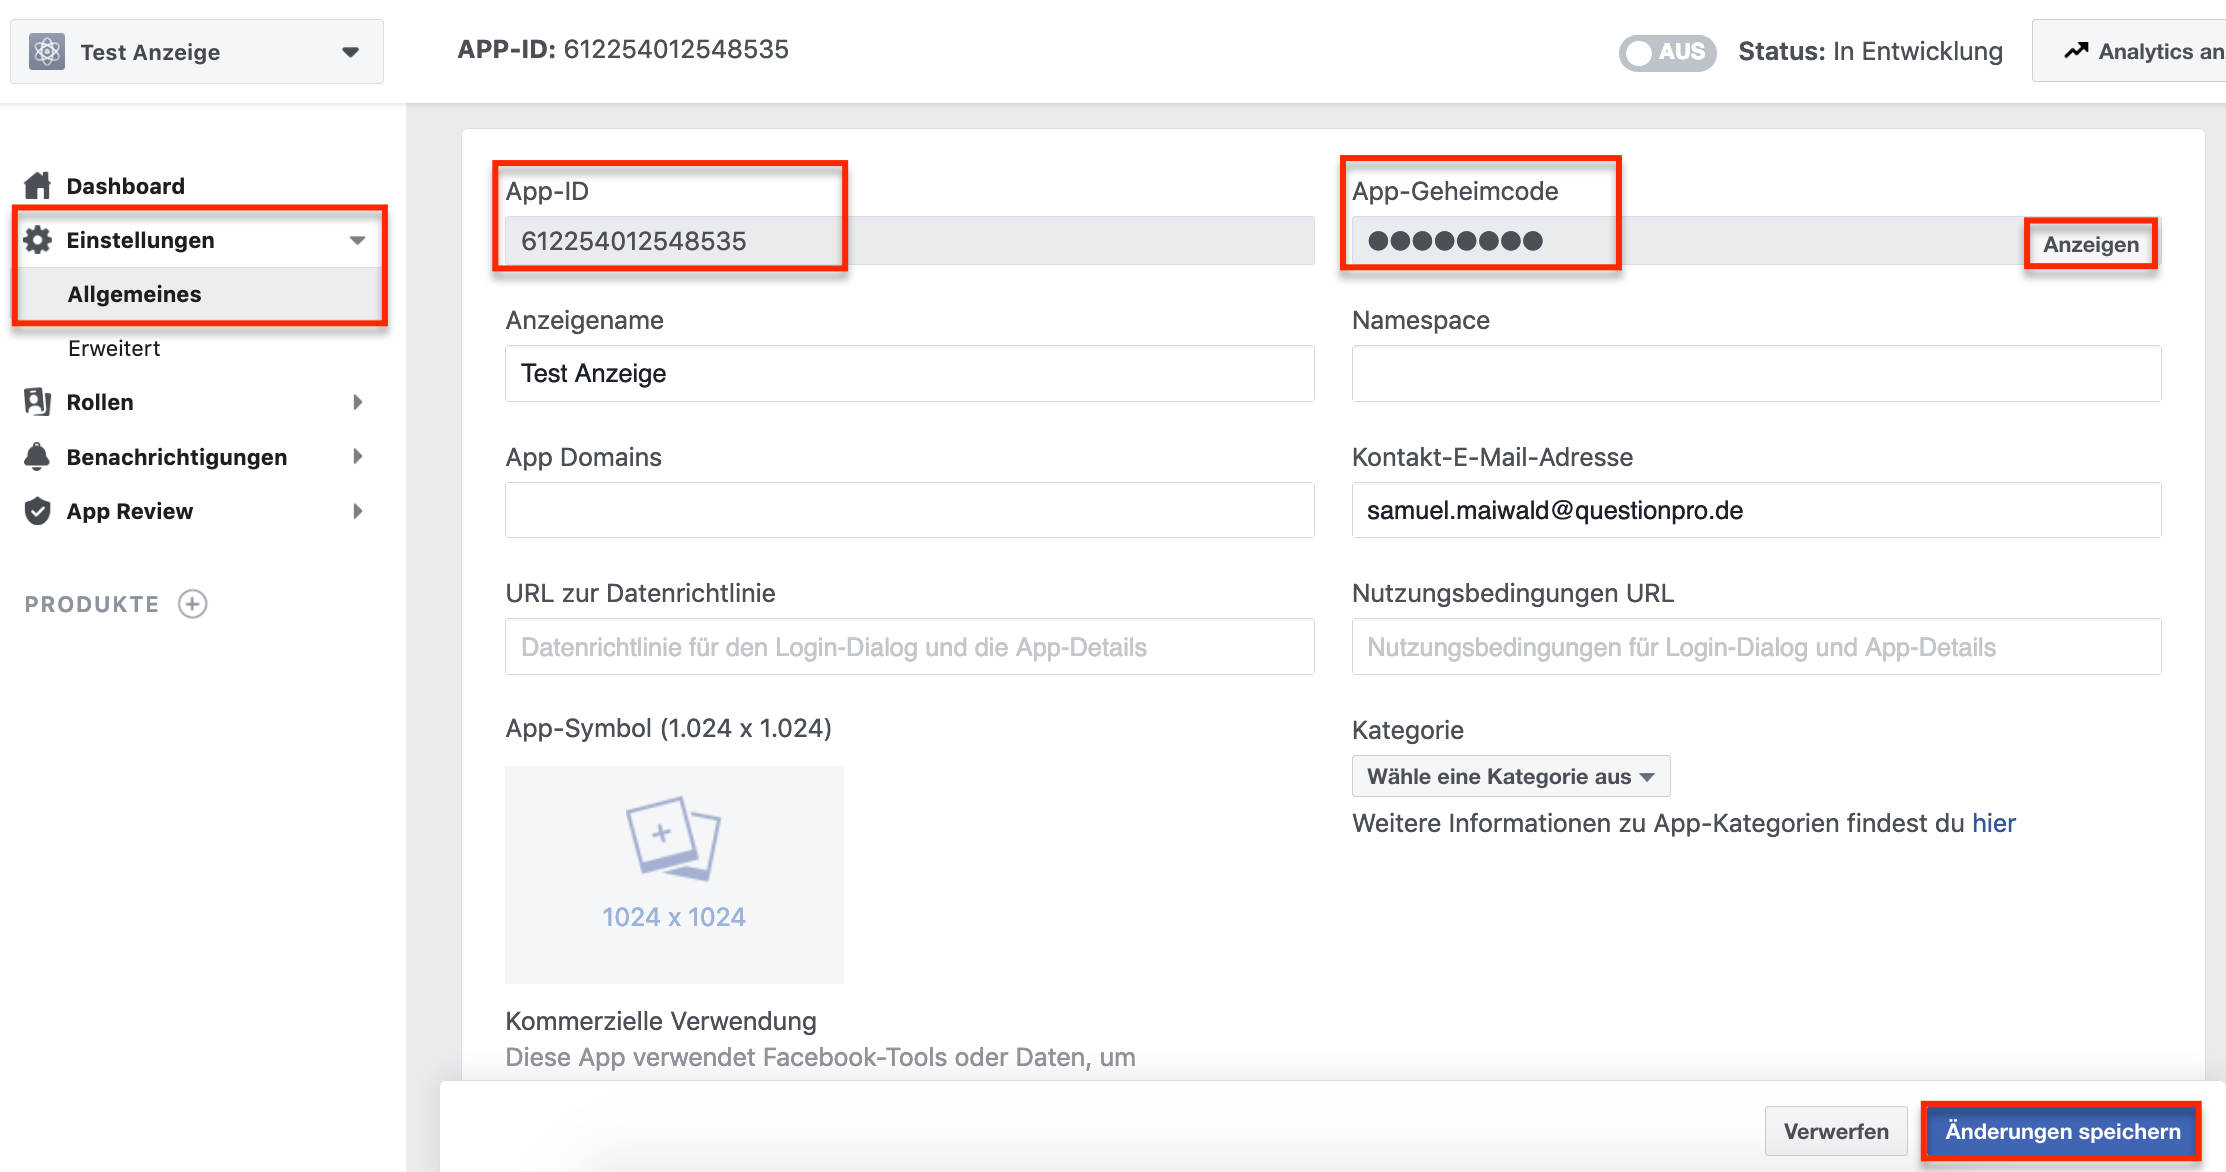
Task: Toggle the AUS app status switch
Action: tap(1666, 52)
